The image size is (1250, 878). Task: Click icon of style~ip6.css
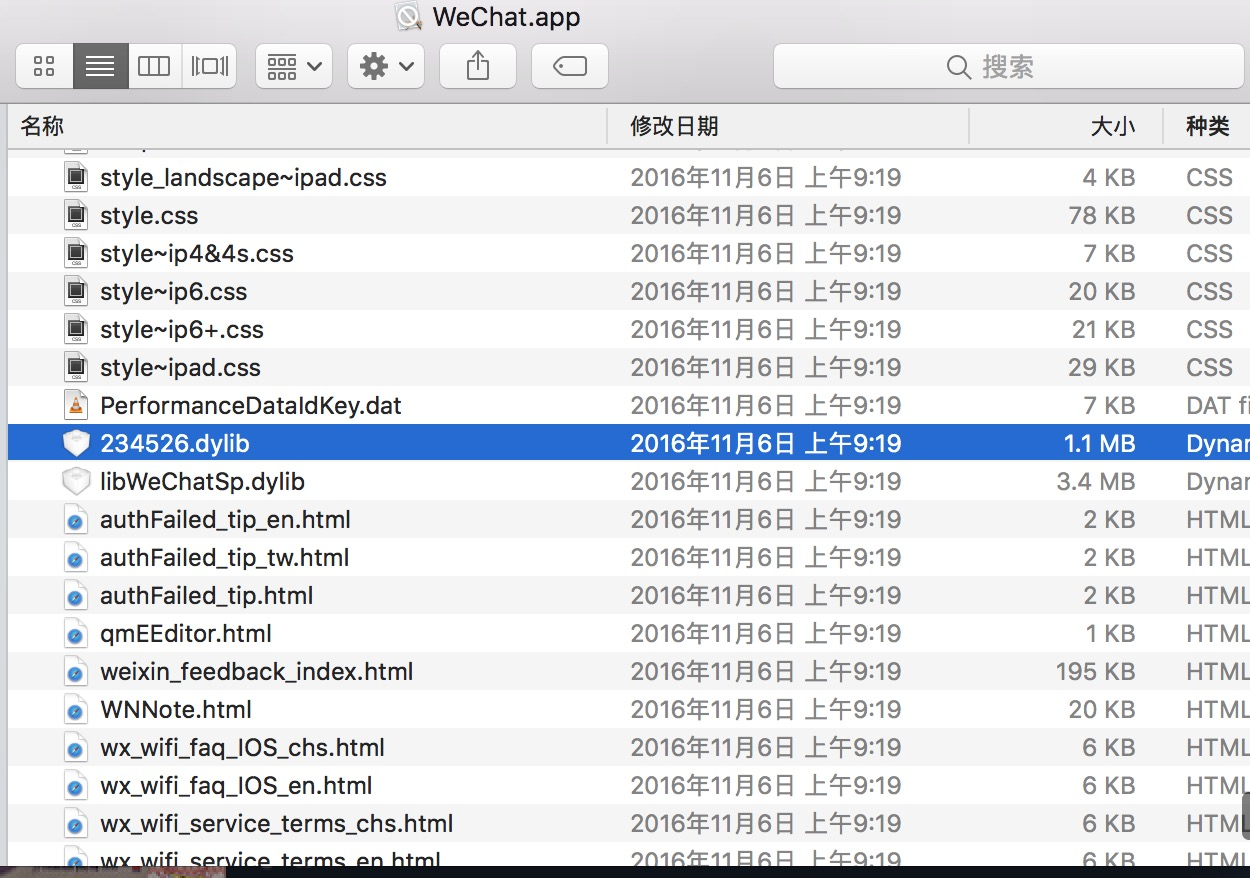[76, 292]
